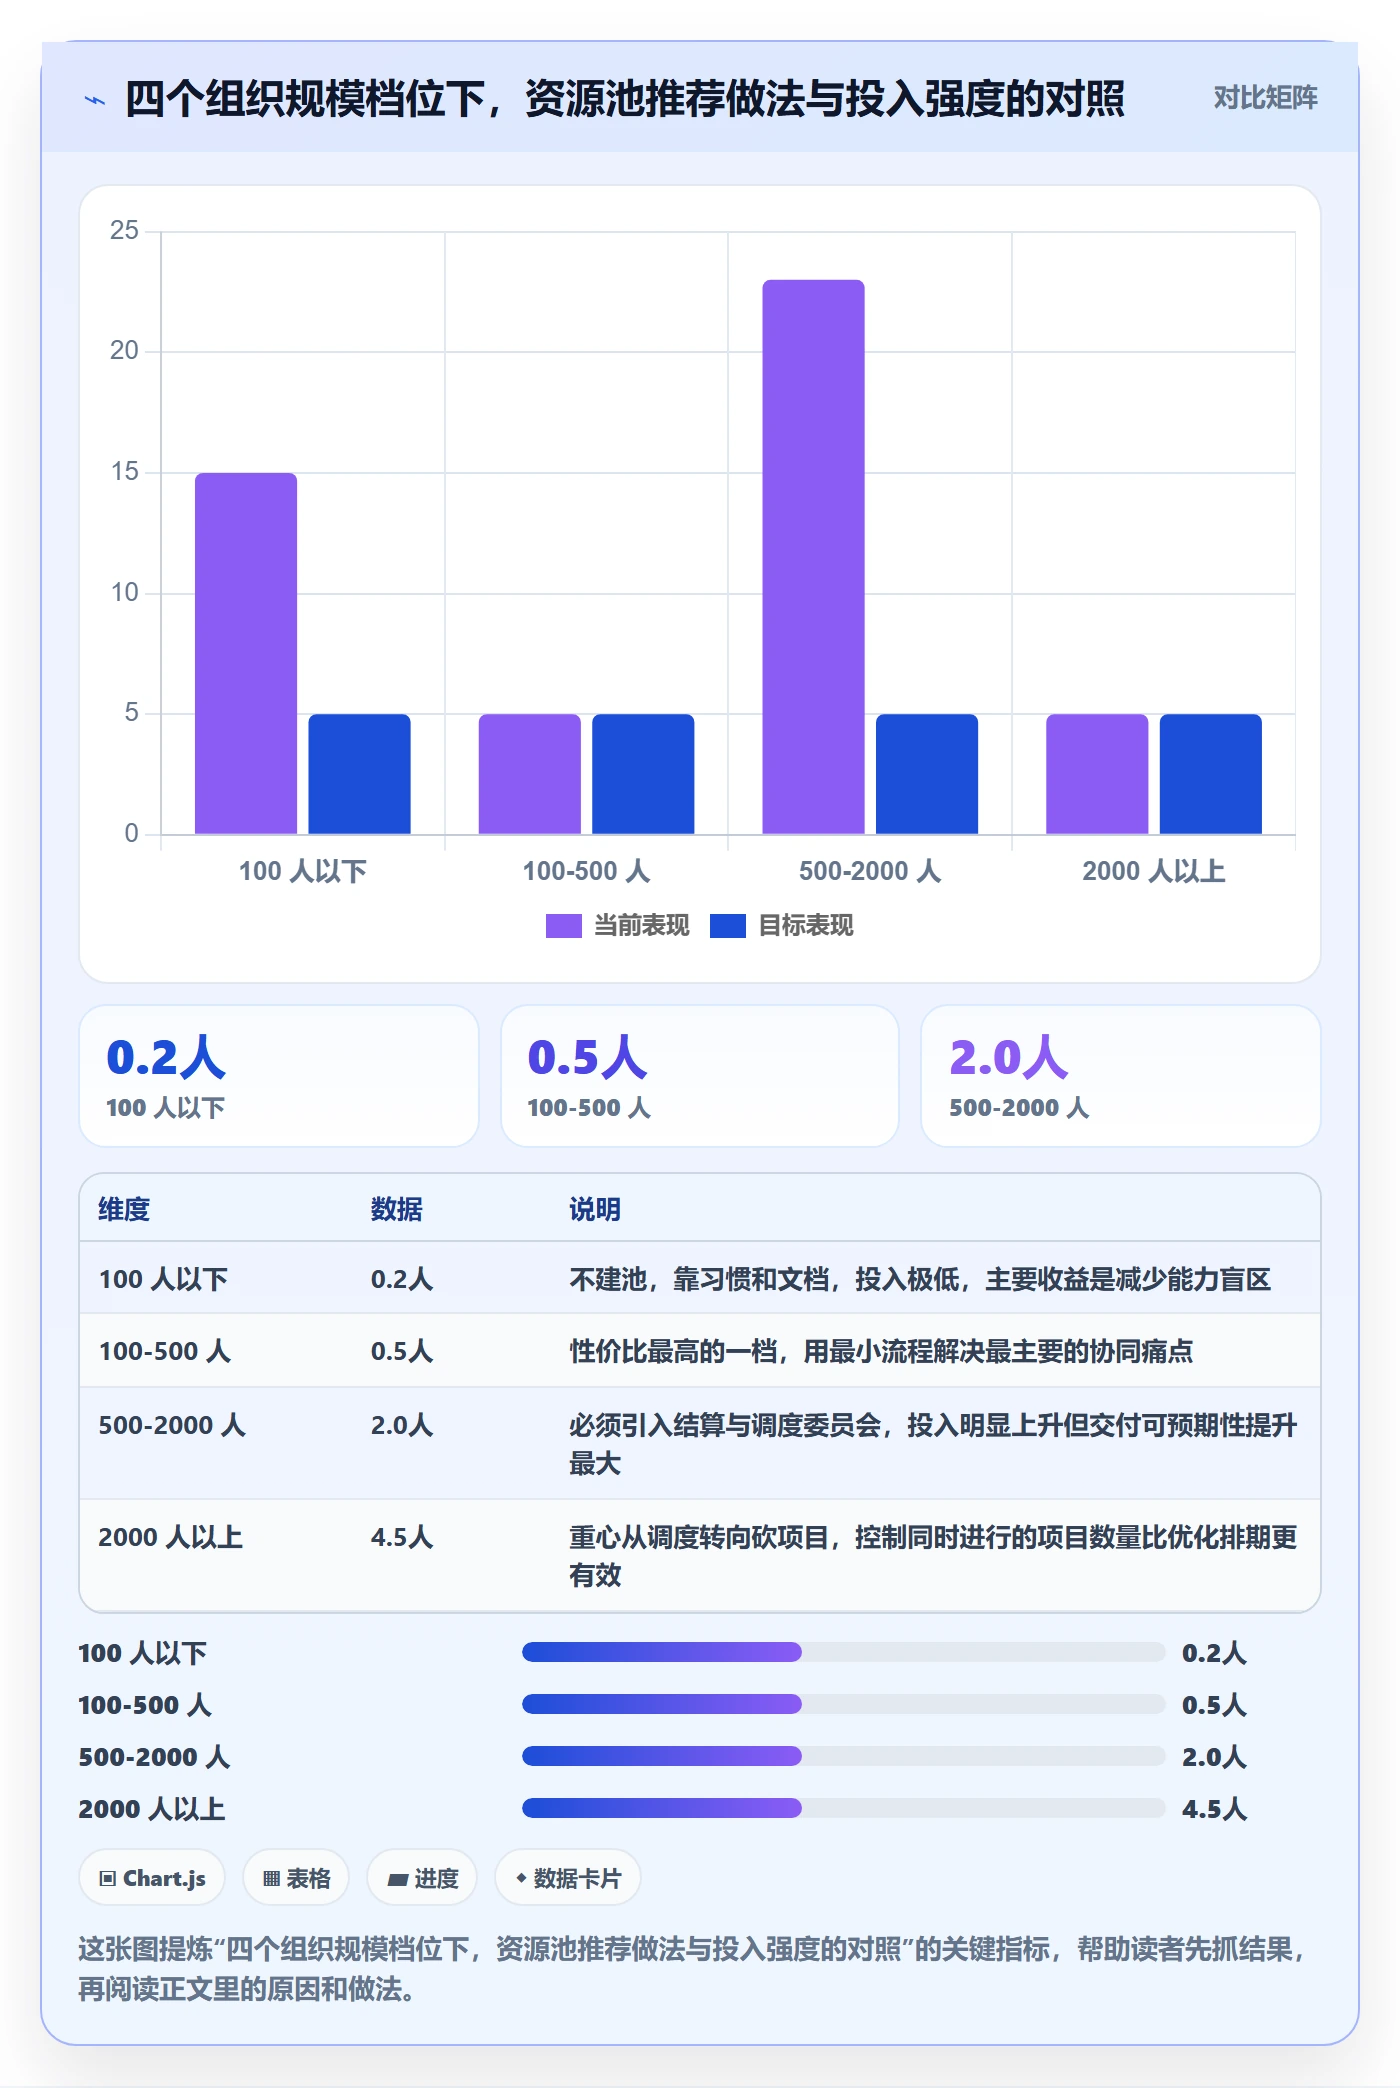Click the x-axis label 100-500 人
The height and width of the screenshot is (2088, 1400).
[x=586, y=871]
